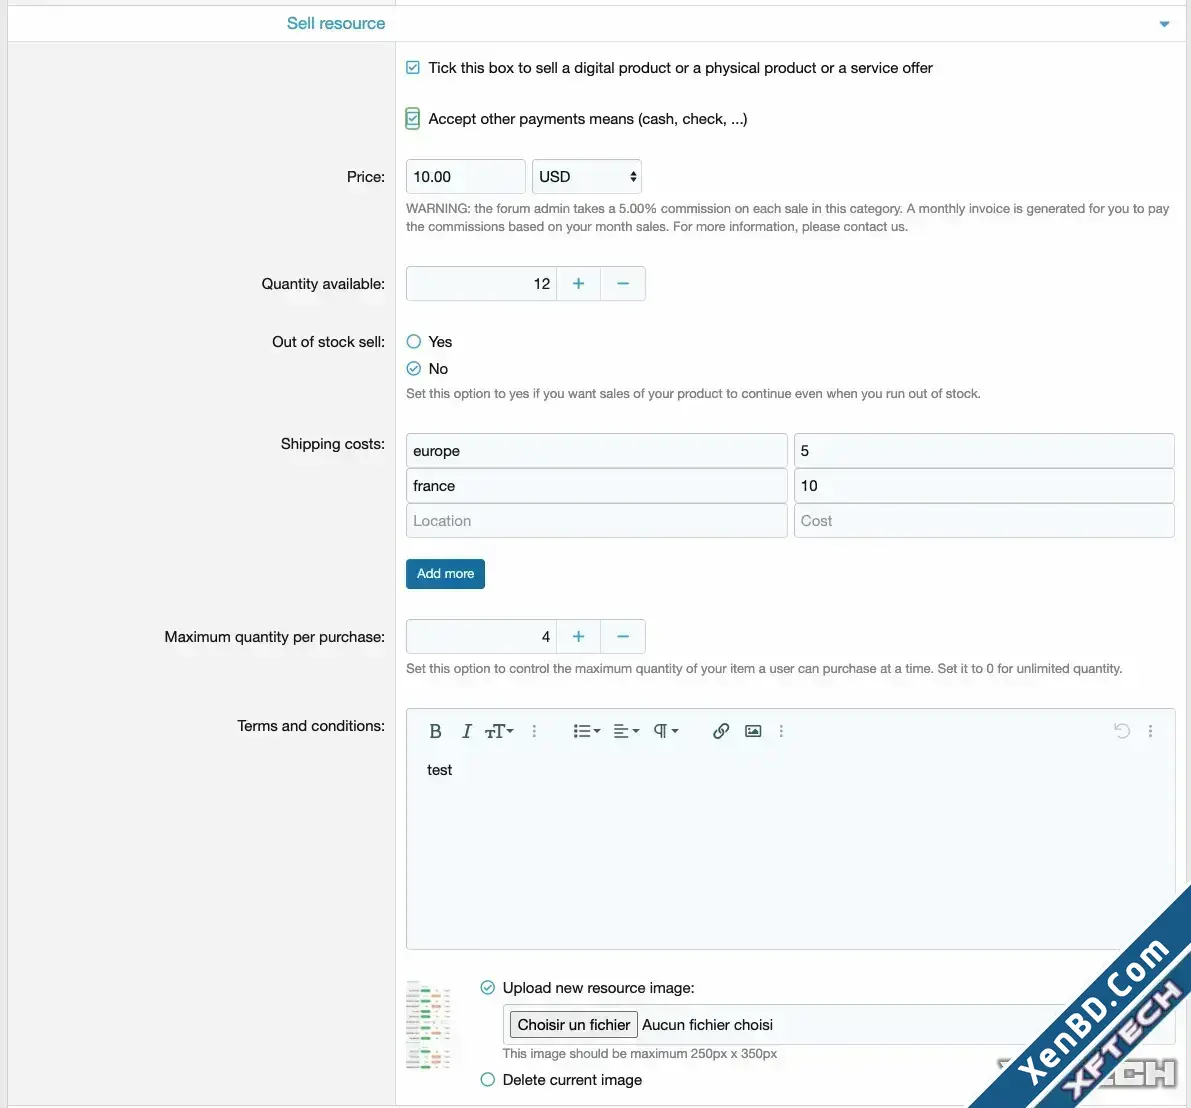
Task: Click the Add more button
Action: pos(445,573)
